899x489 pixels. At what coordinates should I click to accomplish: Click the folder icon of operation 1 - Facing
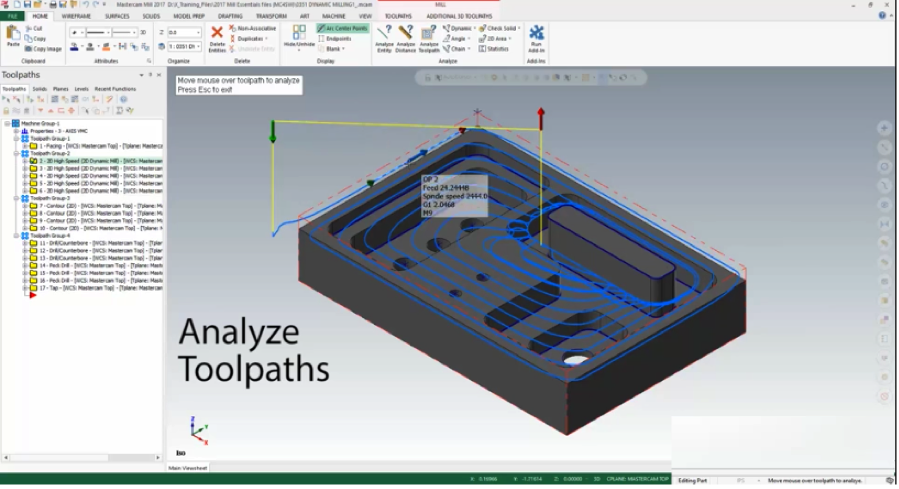point(33,146)
